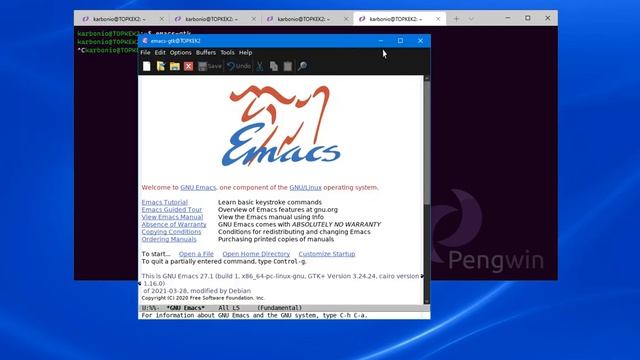The width and height of the screenshot is (640, 360).
Task: Click the Cut scissors icon
Action: tap(260, 66)
